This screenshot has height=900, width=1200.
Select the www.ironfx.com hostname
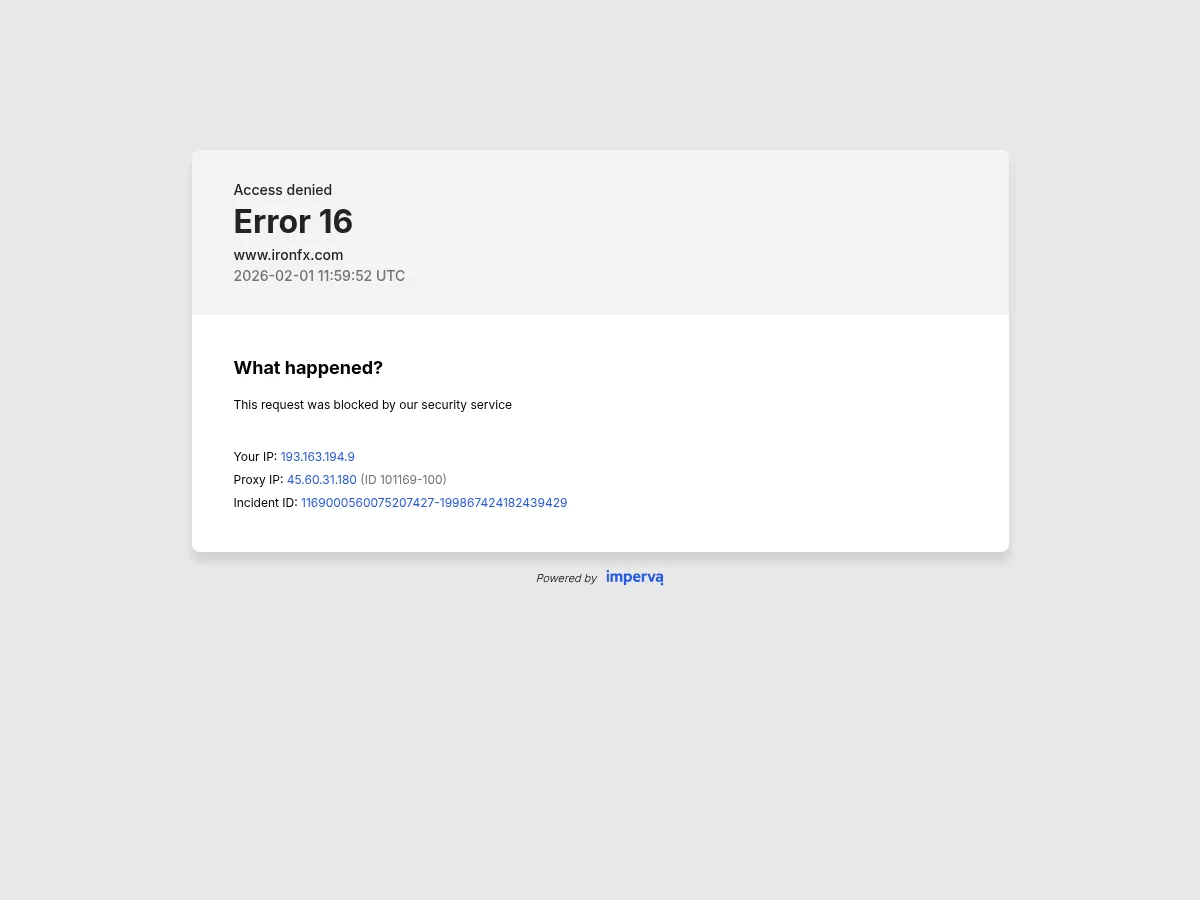288,255
